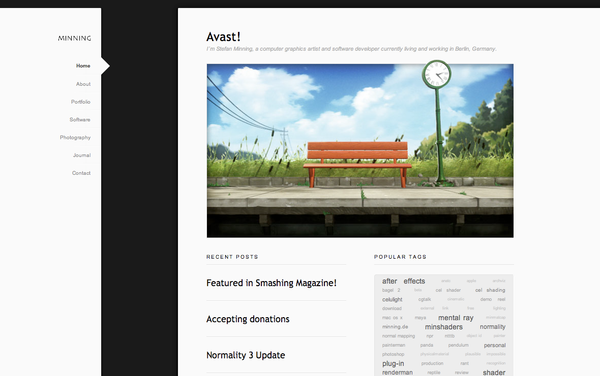
Task: Select the 'photoshop' tag
Action: click(x=393, y=355)
